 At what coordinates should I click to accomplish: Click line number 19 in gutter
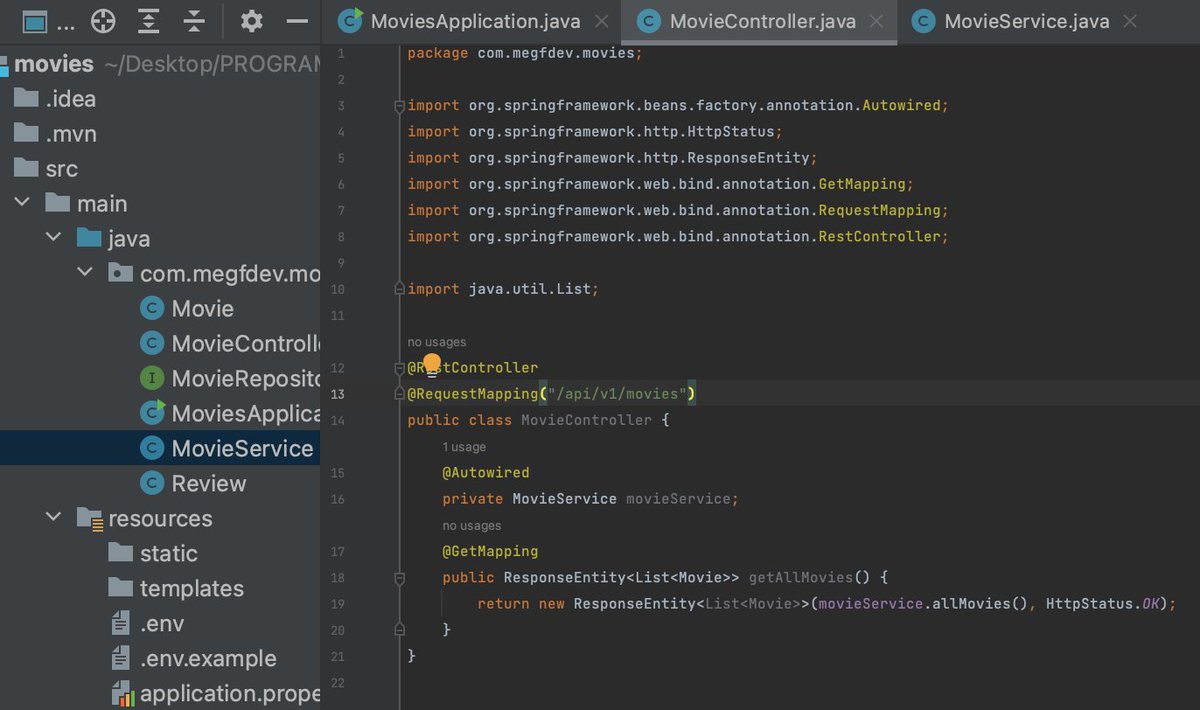pos(338,604)
